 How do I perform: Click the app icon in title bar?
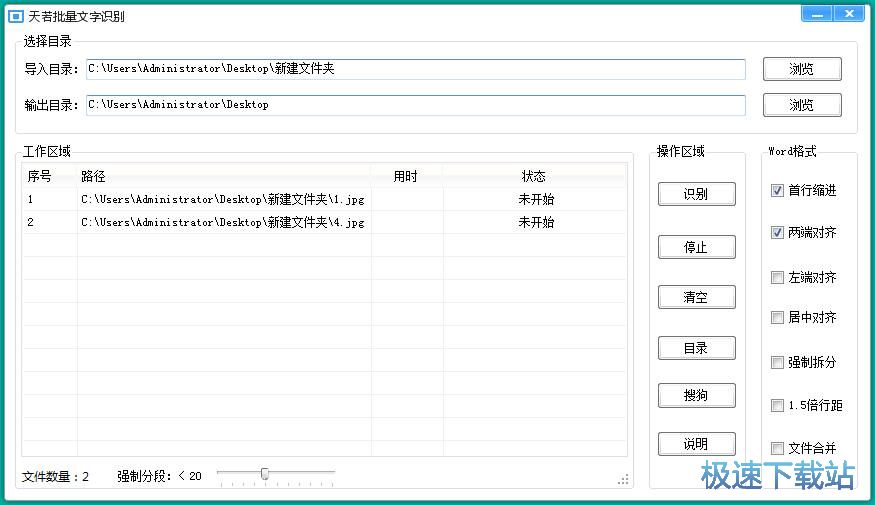pos(15,17)
